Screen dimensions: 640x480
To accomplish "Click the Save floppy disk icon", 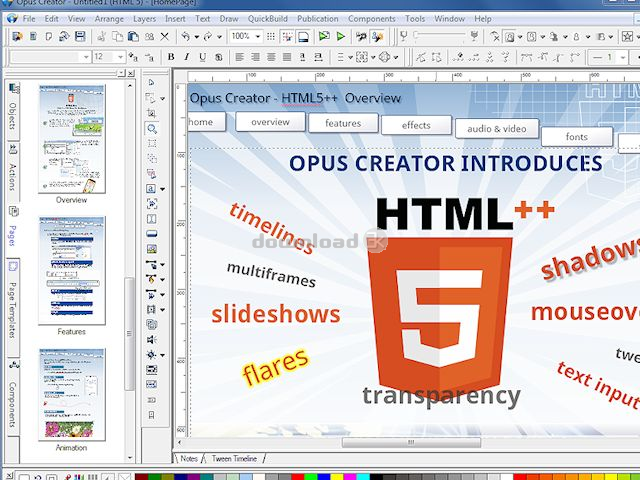I will tap(80, 36).
